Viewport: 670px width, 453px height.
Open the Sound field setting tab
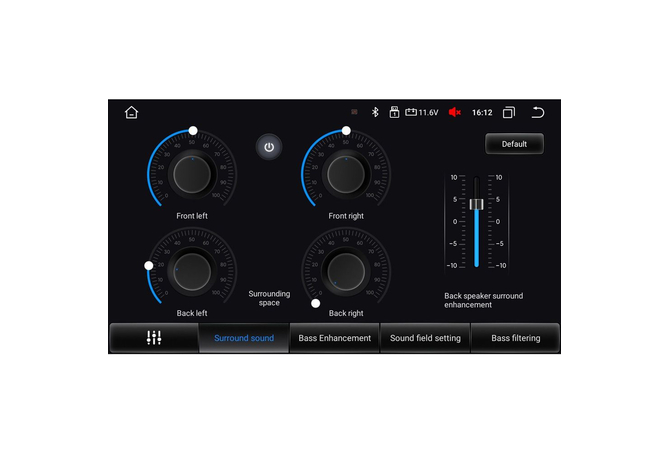point(425,338)
